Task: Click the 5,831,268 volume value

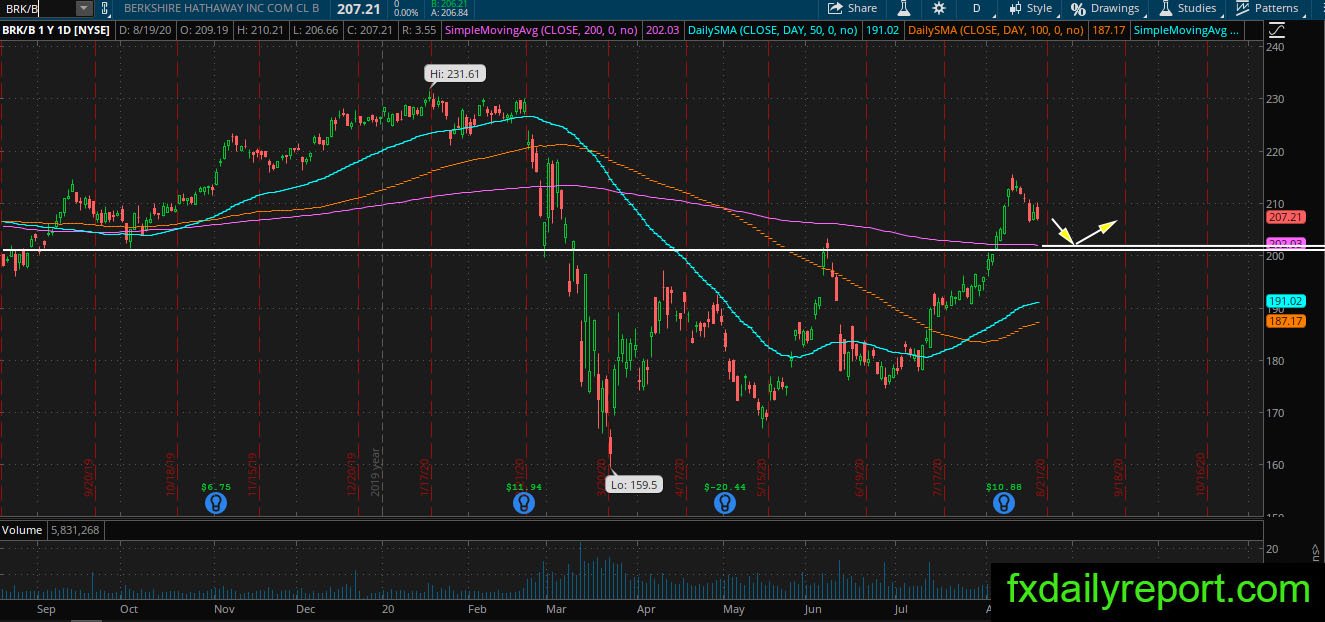Action: 73,530
